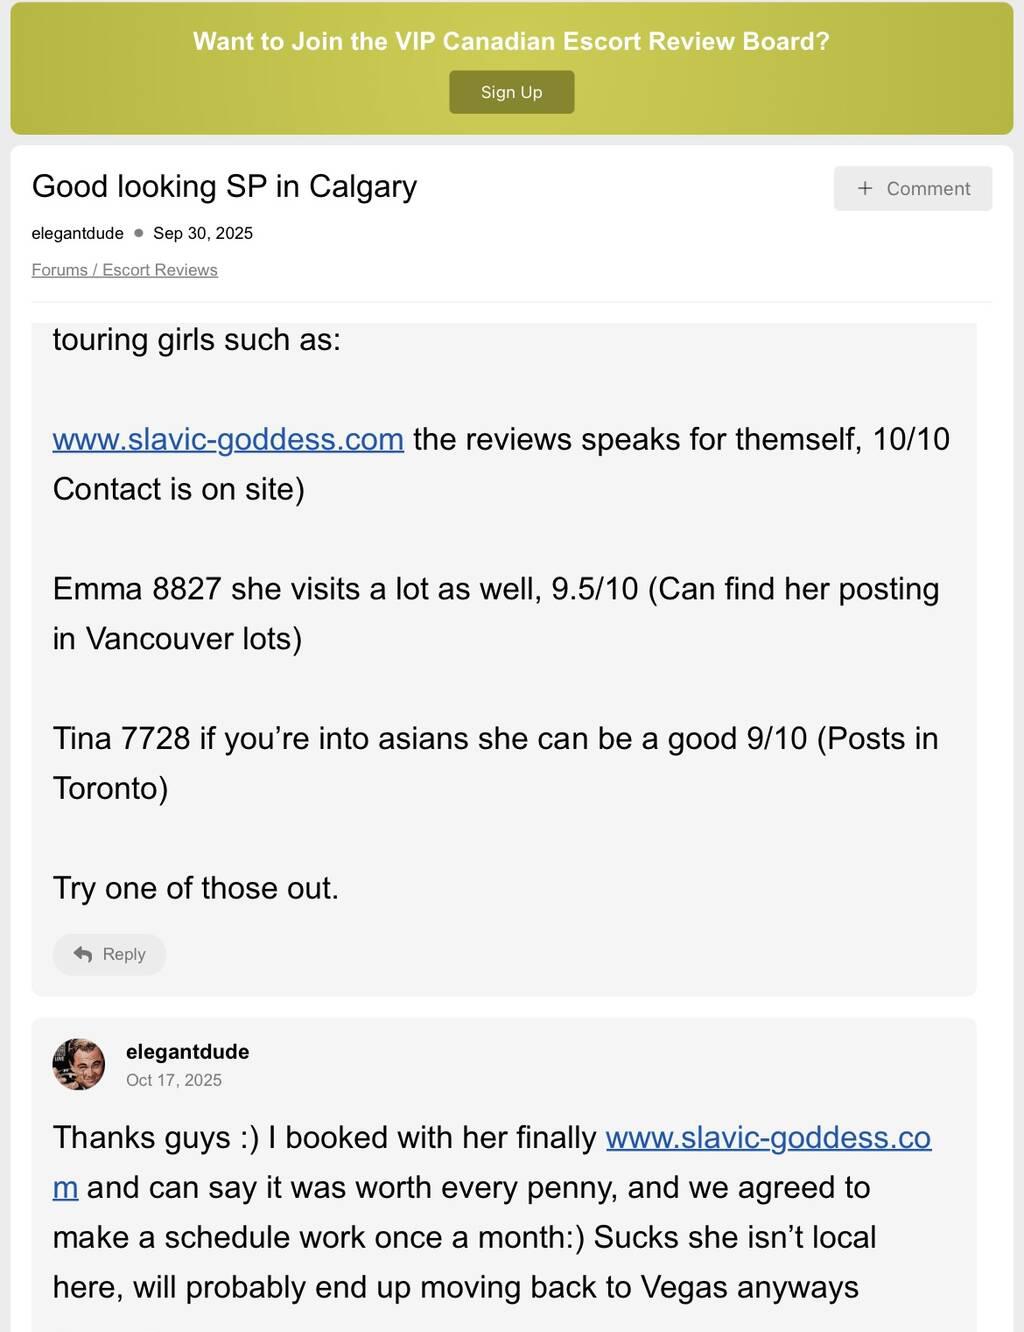Click the "touring girls such as:" line

point(196,340)
